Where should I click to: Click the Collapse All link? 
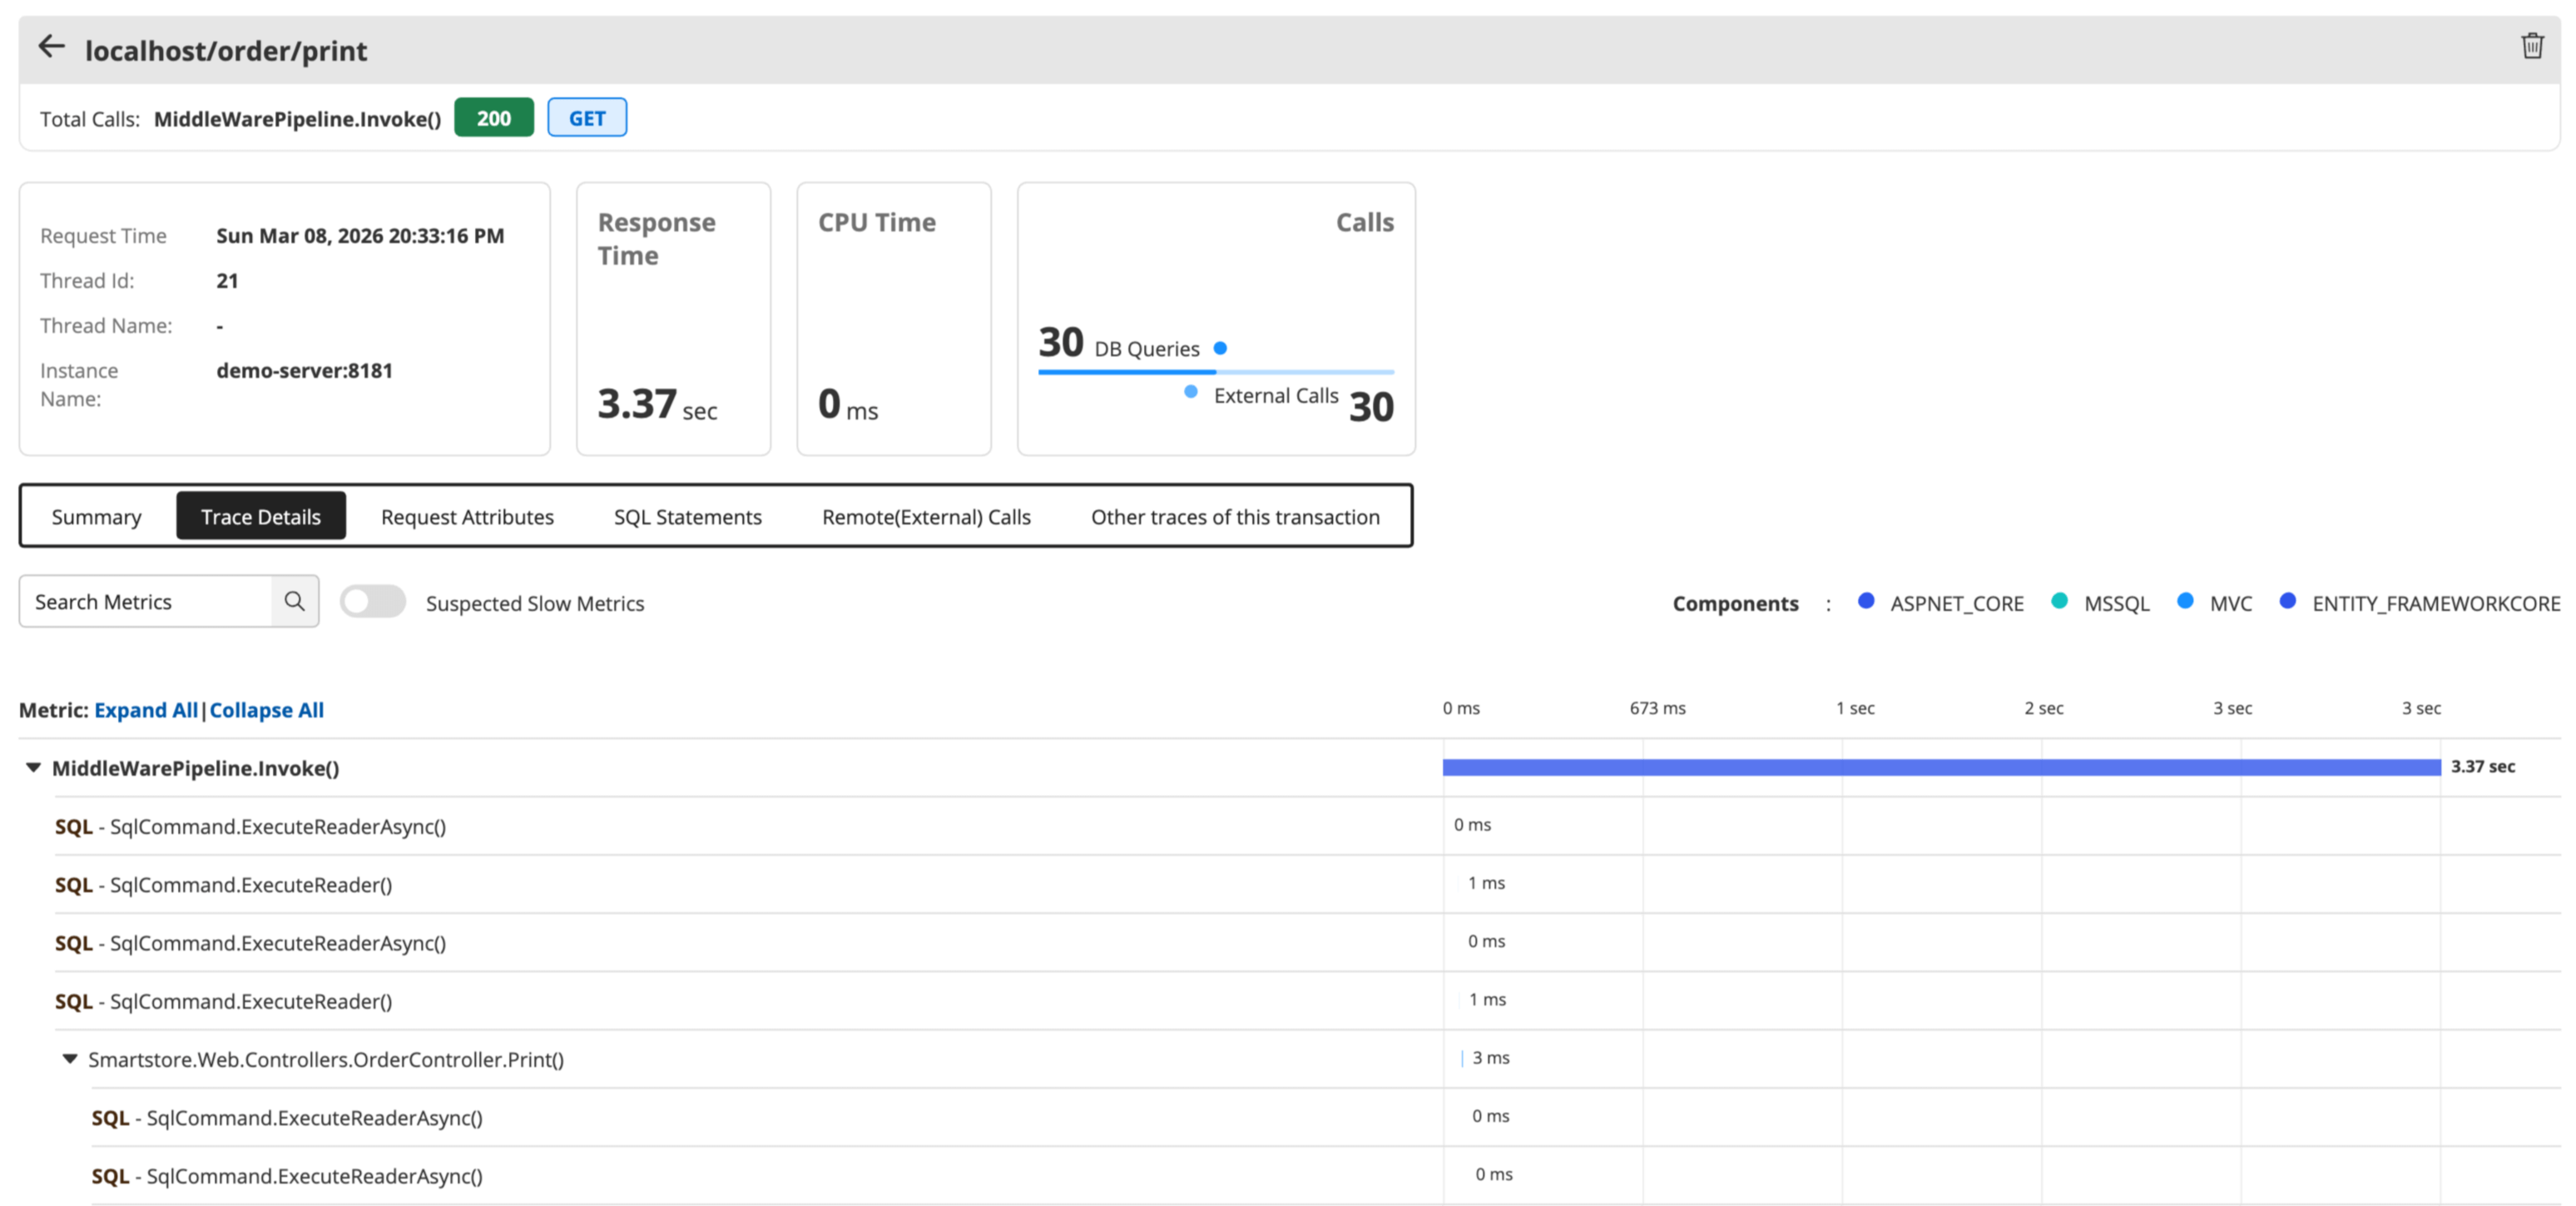coord(266,710)
